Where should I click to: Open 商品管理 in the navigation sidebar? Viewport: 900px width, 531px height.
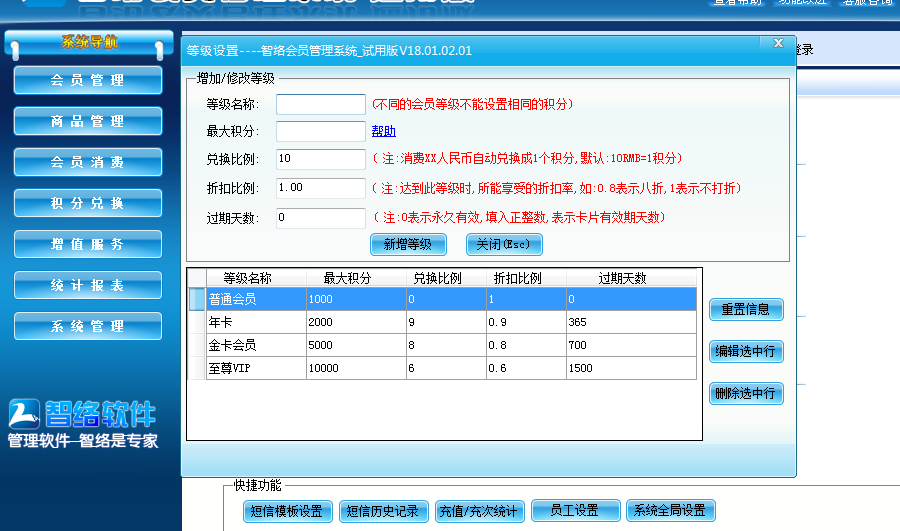[88, 121]
